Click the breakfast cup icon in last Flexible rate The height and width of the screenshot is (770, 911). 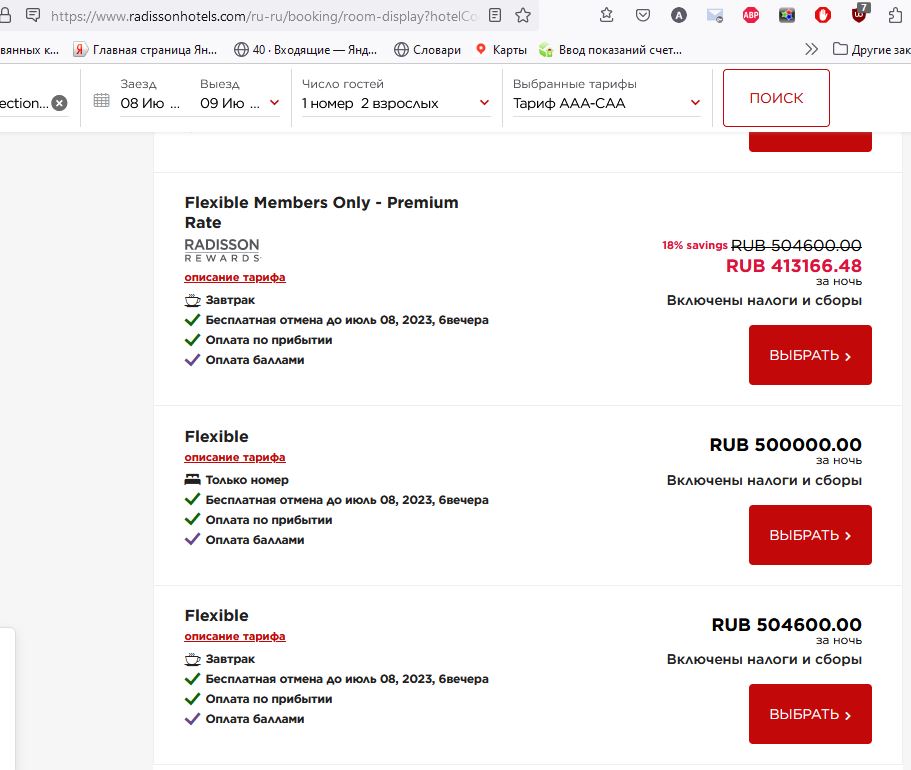tap(192, 659)
